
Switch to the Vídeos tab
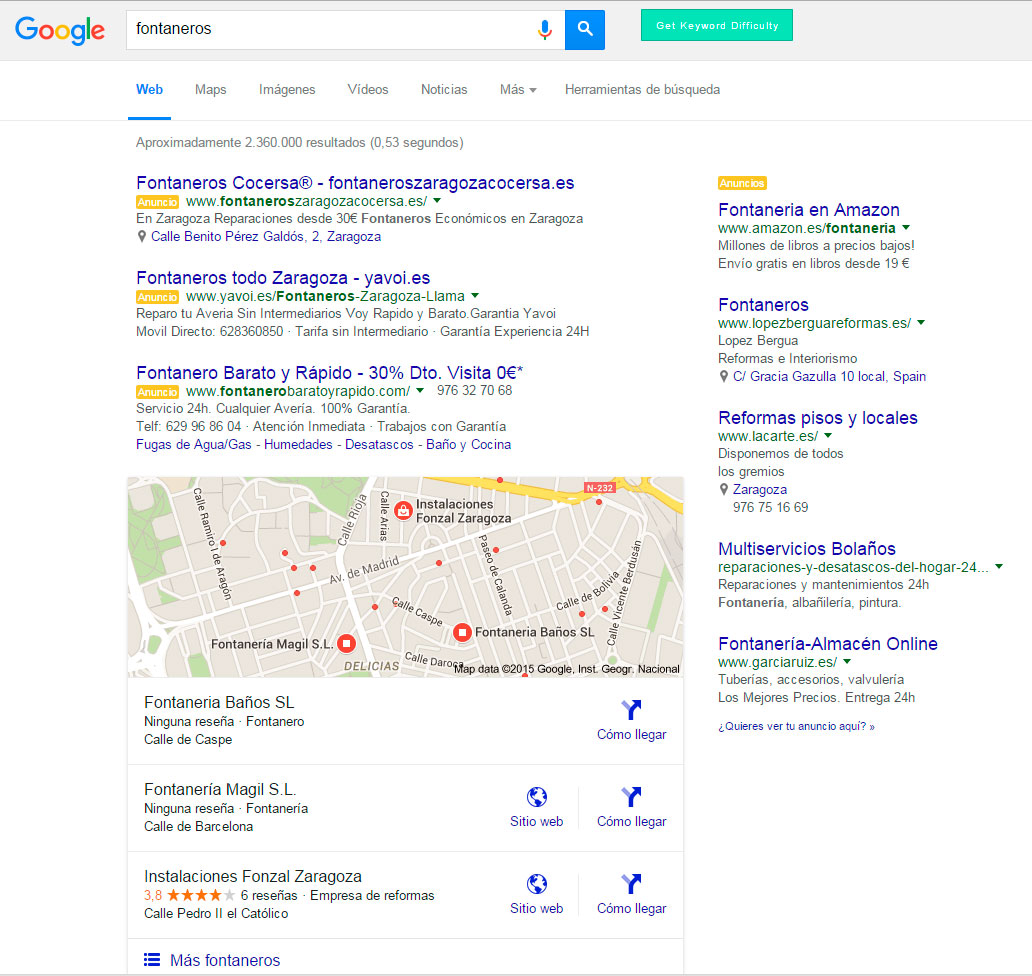[368, 90]
